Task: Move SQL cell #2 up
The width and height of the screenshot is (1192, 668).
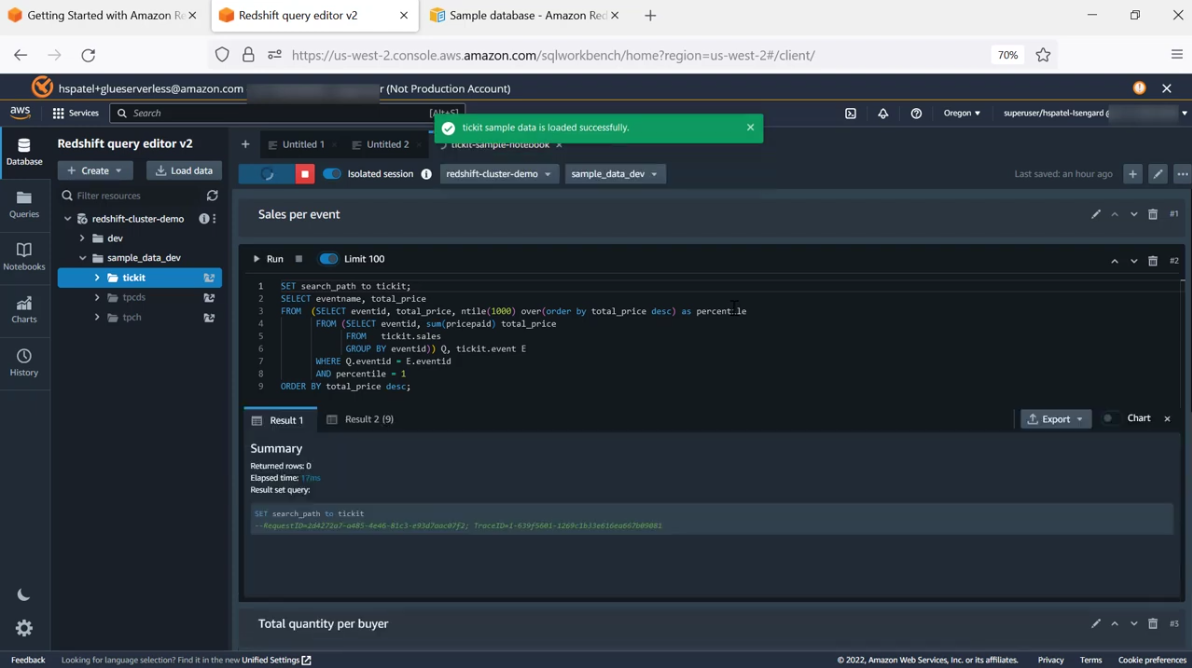Action: pyautogui.click(x=1114, y=261)
